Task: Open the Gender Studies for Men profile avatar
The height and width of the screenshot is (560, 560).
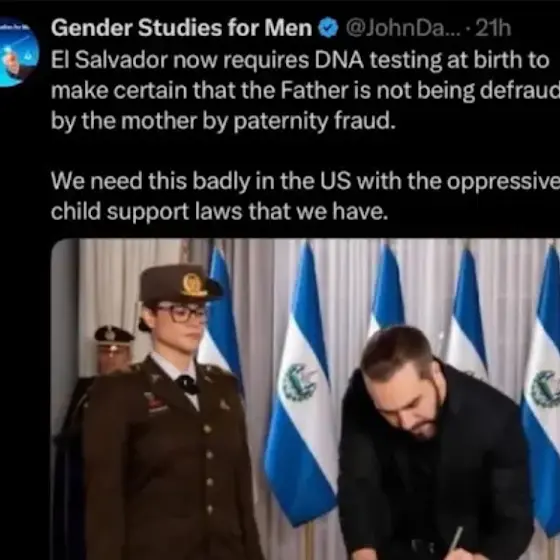Action: (x=18, y=52)
